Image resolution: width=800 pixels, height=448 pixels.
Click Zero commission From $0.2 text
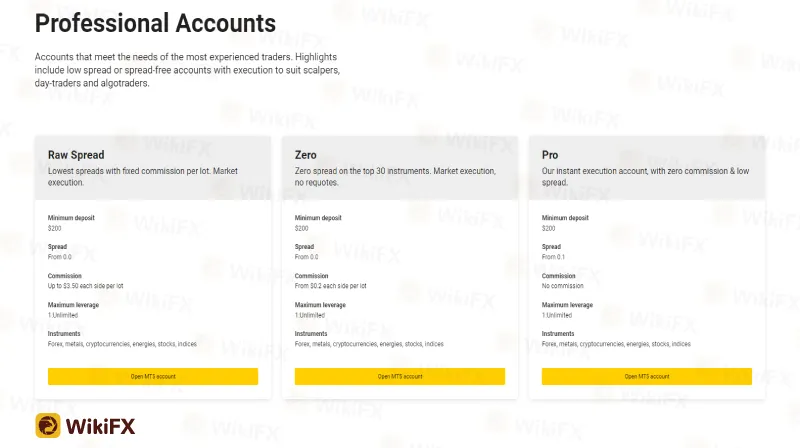tap(331, 286)
